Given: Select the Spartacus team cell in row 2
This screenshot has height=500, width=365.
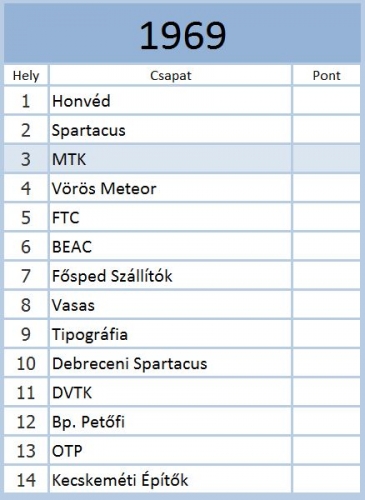Looking at the screenshot, I should coord(170,130).
